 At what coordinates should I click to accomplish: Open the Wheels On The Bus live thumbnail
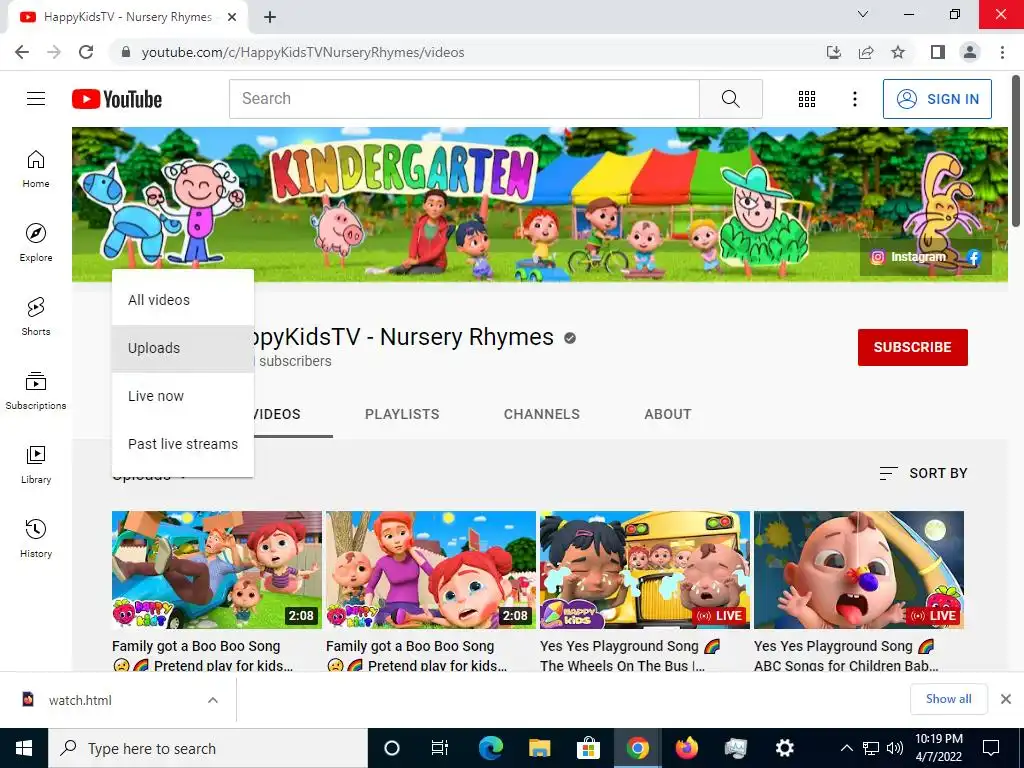pyautogui.click(x=645, y=569)
